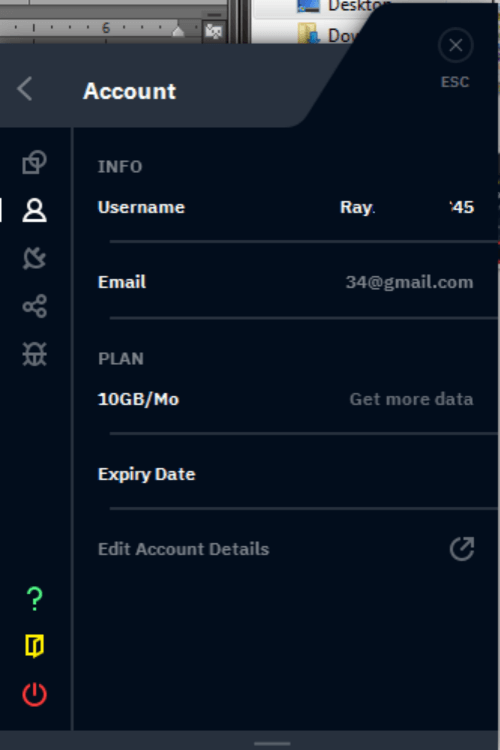
Task: Close preferences with the X button
Action: click(456, 45)
